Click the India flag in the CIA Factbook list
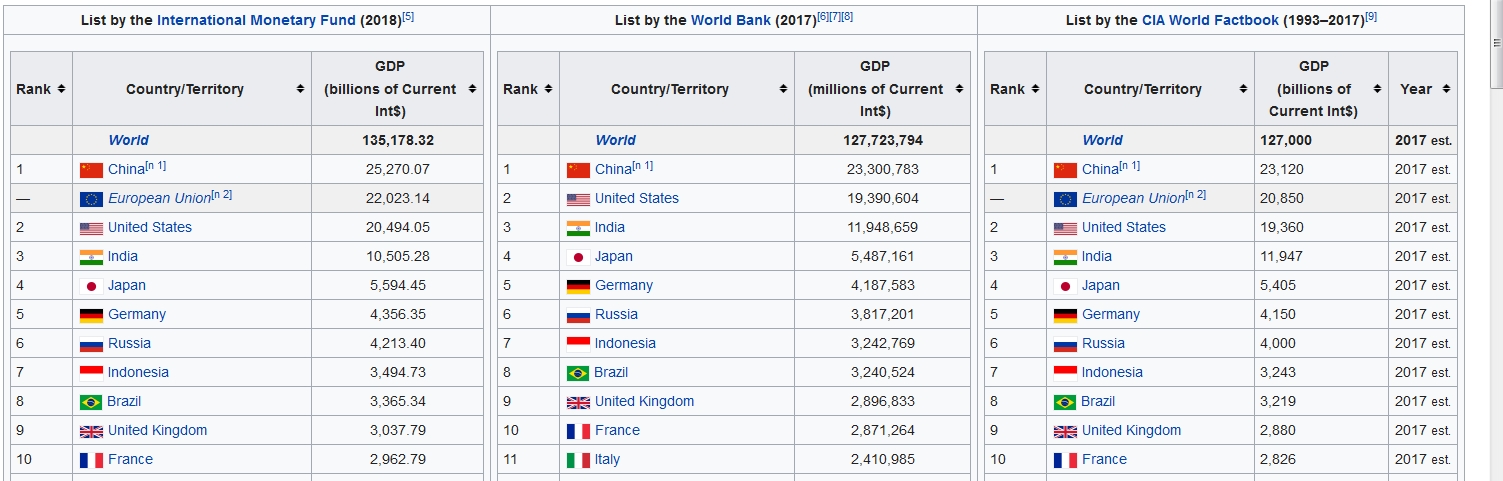 (x=1065, y=257)
